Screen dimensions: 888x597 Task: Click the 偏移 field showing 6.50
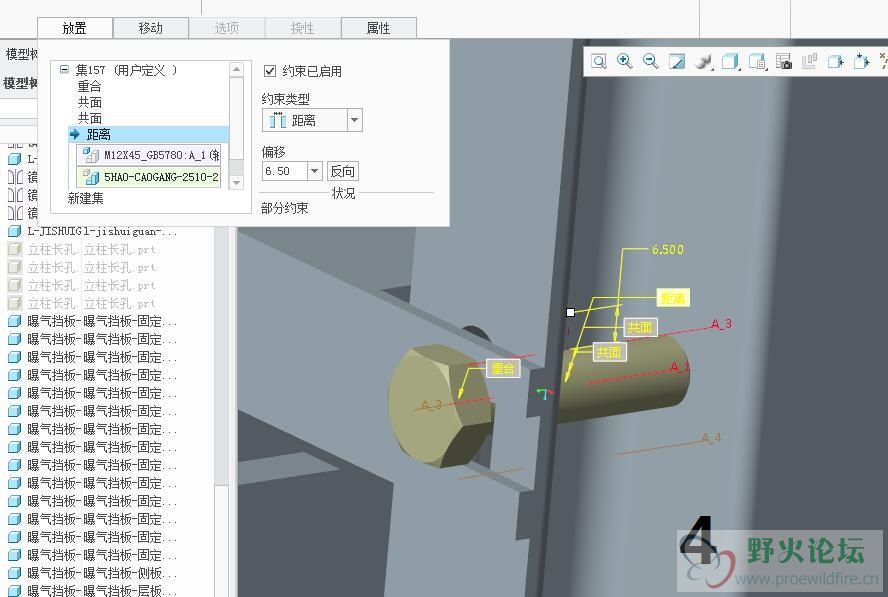coord(285,170)
